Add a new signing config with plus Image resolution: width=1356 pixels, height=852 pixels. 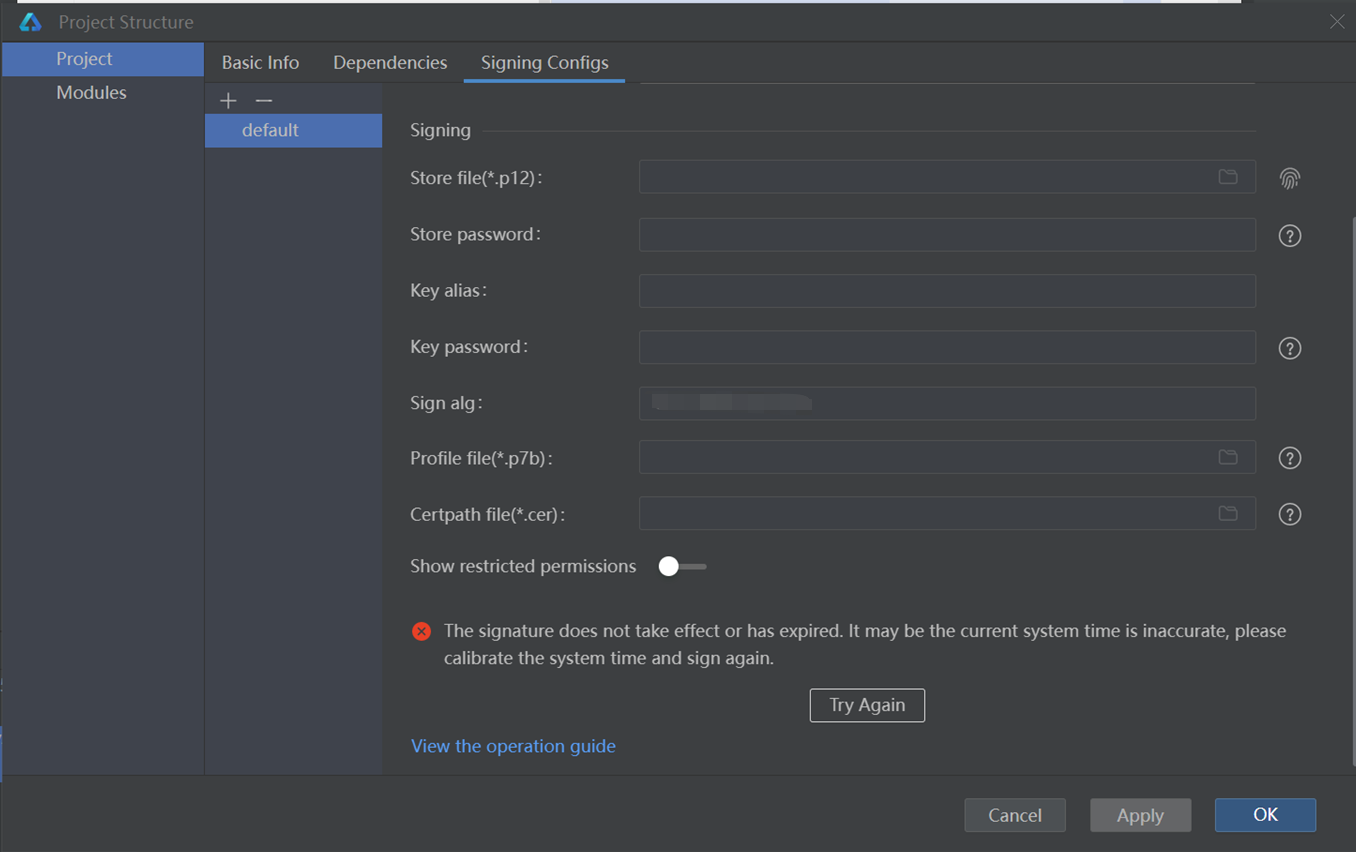(228, 100)
